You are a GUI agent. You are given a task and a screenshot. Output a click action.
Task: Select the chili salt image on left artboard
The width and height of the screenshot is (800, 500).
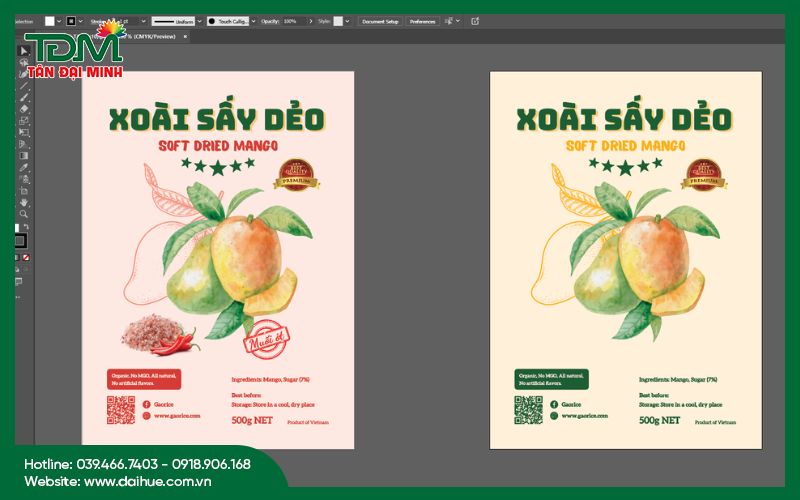pos(160,334)
